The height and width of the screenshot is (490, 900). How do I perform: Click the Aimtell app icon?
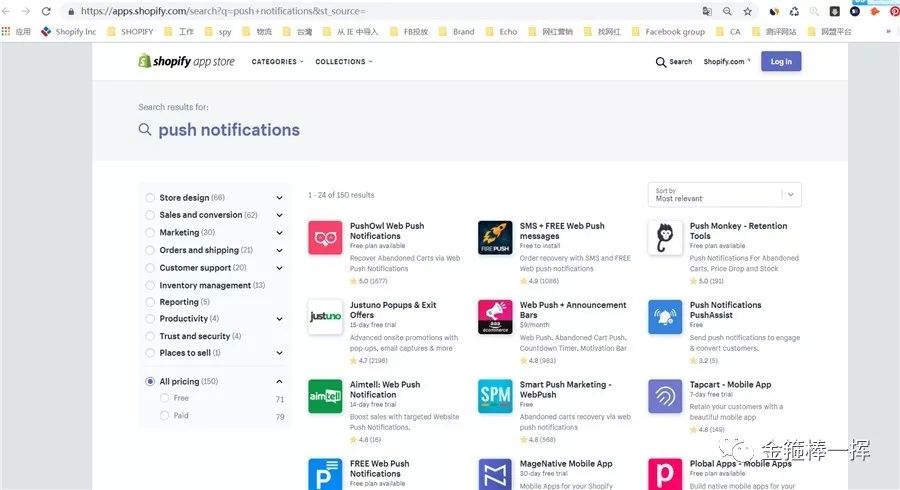click(x=325, y=396)
